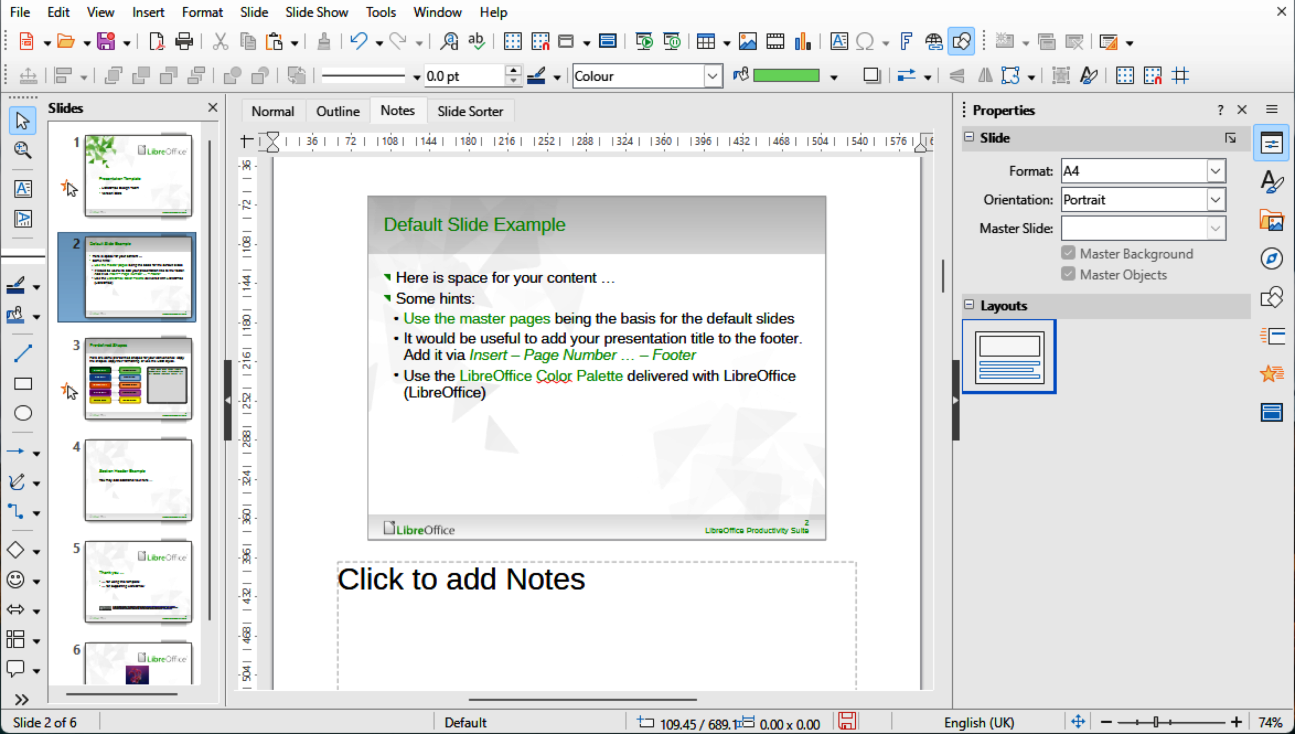
Task: Open the Format paper size dropdown
Action: [x=1215, y=171]
